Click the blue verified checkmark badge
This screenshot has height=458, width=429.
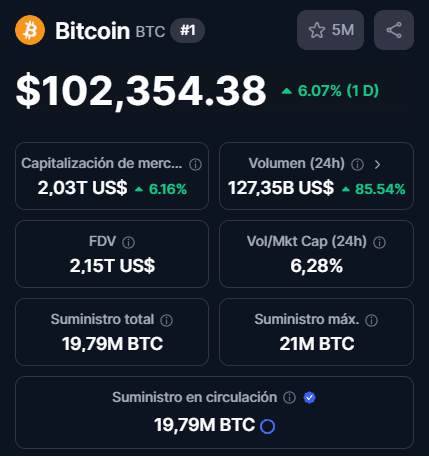309,397
